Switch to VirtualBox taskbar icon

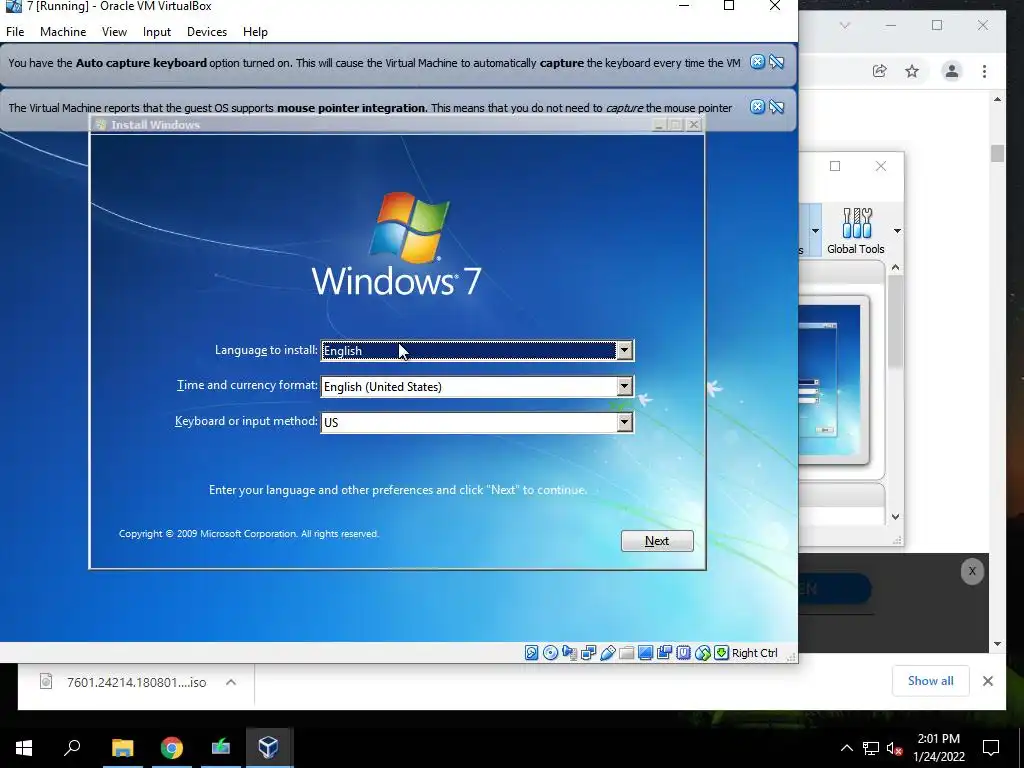(268, 748)
